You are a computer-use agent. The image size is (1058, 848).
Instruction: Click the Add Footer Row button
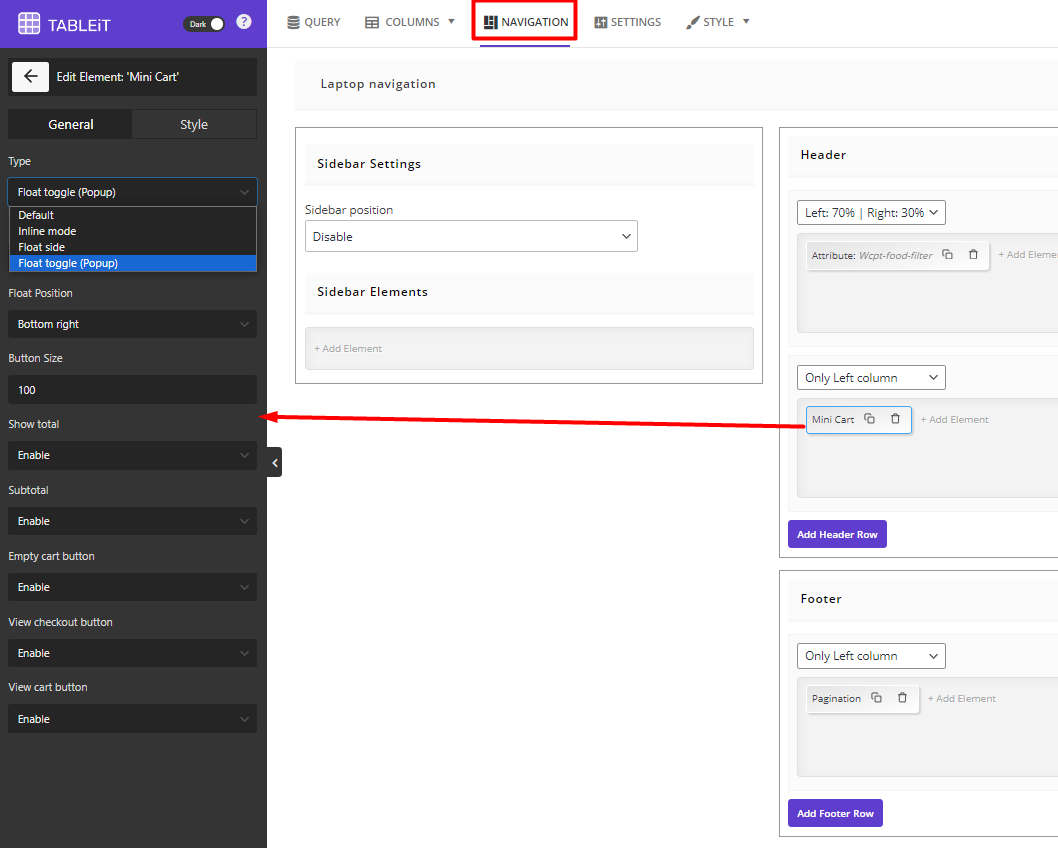coord(835,813)
